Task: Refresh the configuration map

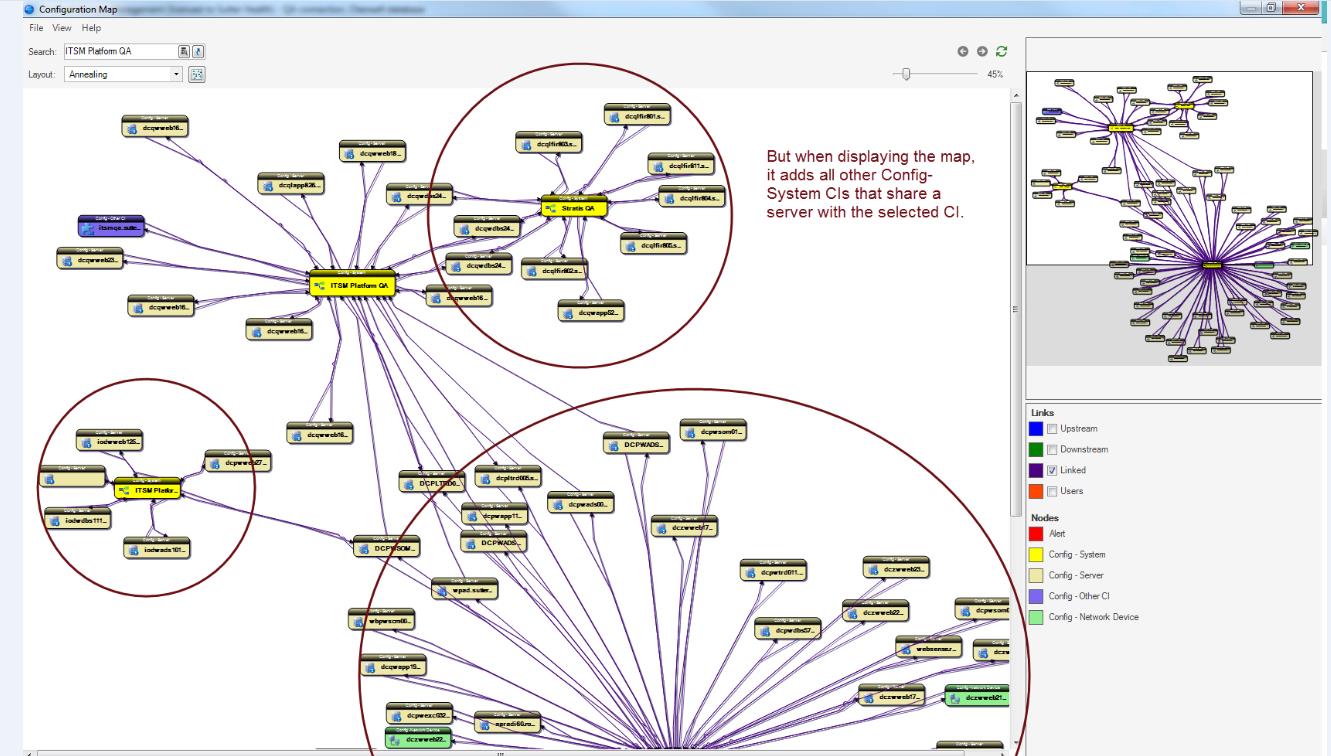Action: [x=1001, y=51]
